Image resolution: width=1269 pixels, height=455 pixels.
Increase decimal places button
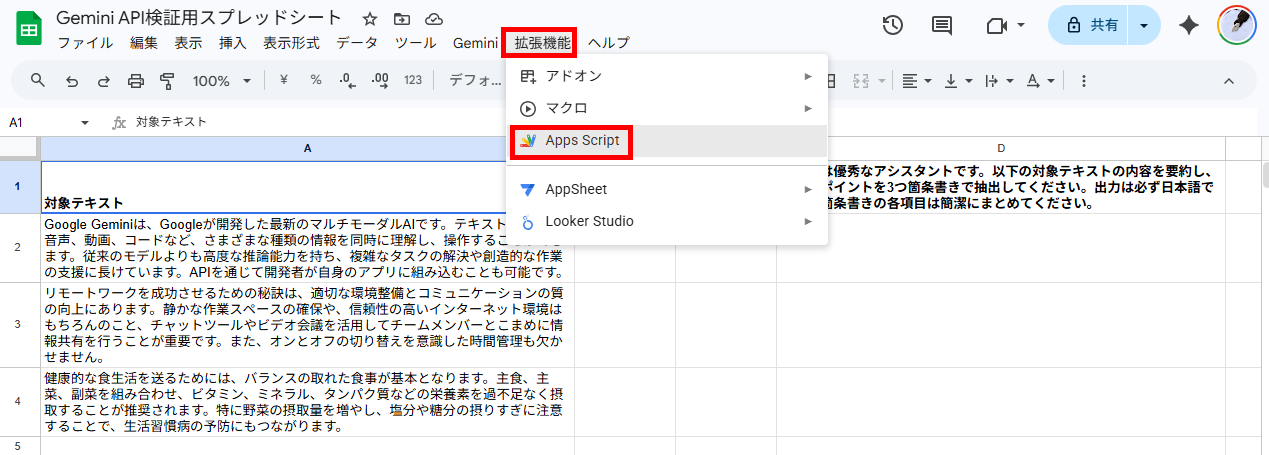click(379, 81)
